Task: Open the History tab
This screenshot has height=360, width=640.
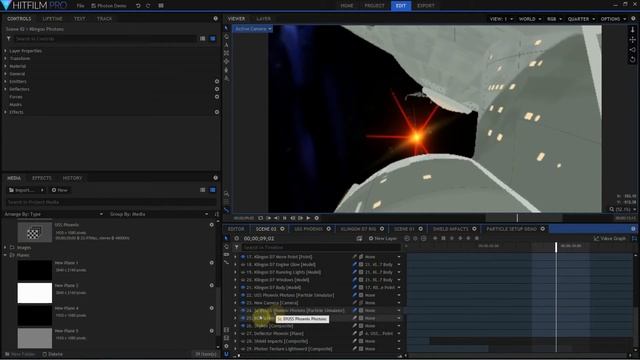Action: click(72, 178)
